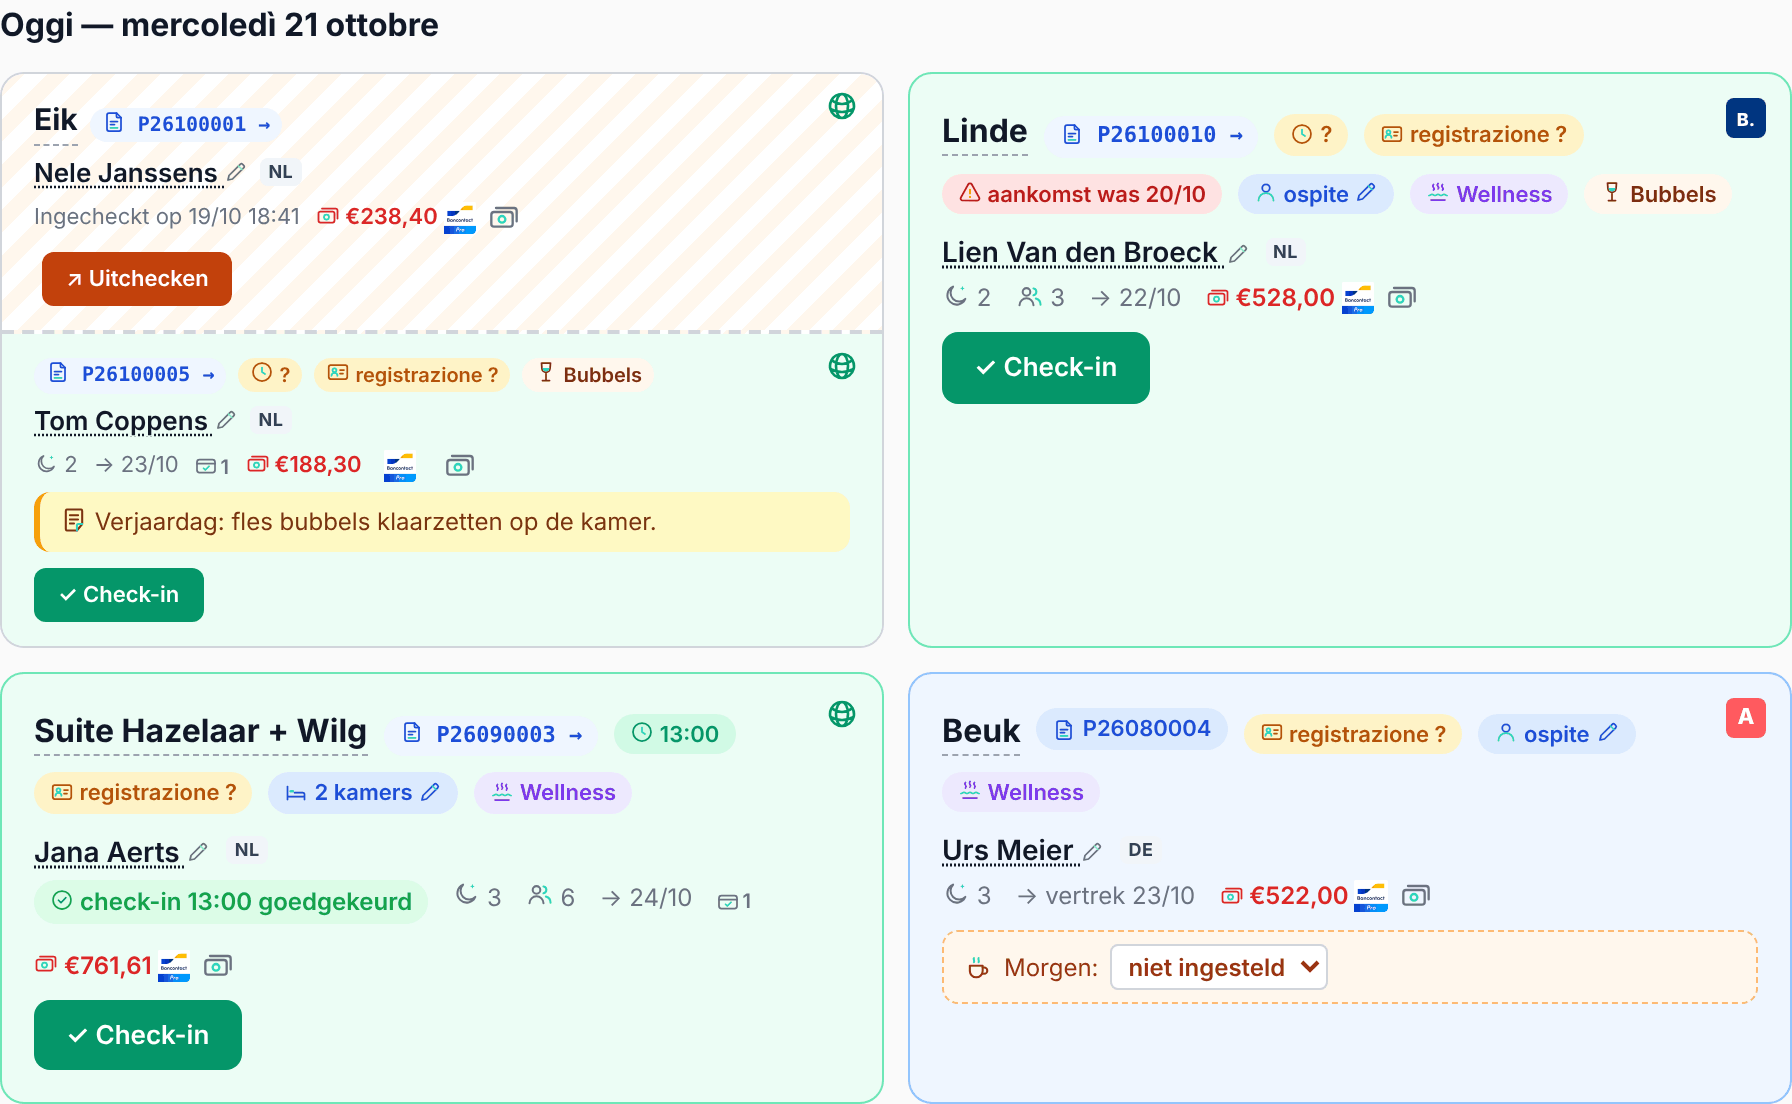The image size is (1792, 1104).
Task: Click cash payment icon next to €528,00
Action: click(x=1402, y=298)
